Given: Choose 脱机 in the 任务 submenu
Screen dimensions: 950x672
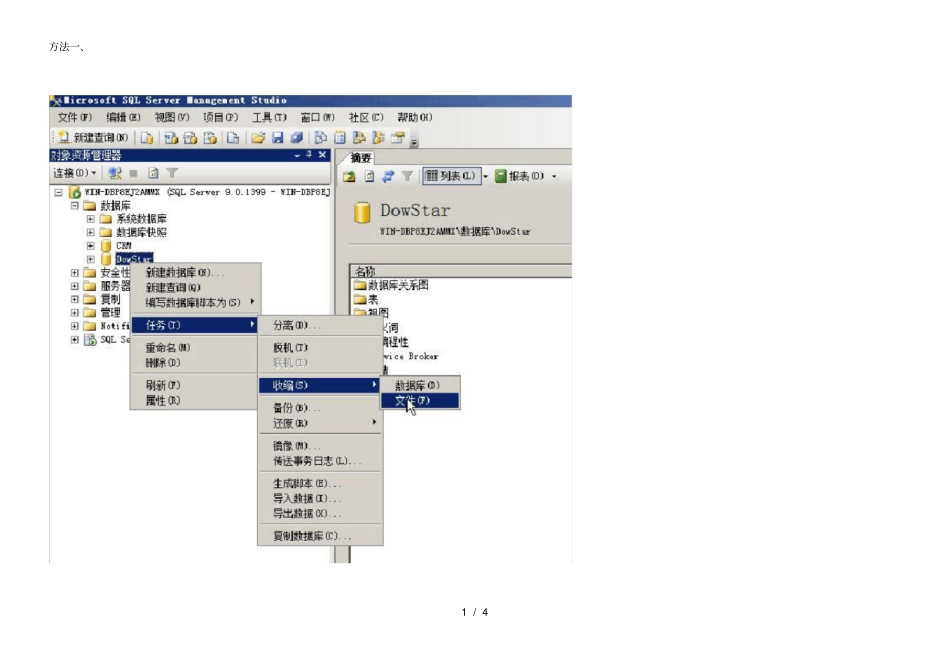Looking at the screenshot, I should coord(320,348).
